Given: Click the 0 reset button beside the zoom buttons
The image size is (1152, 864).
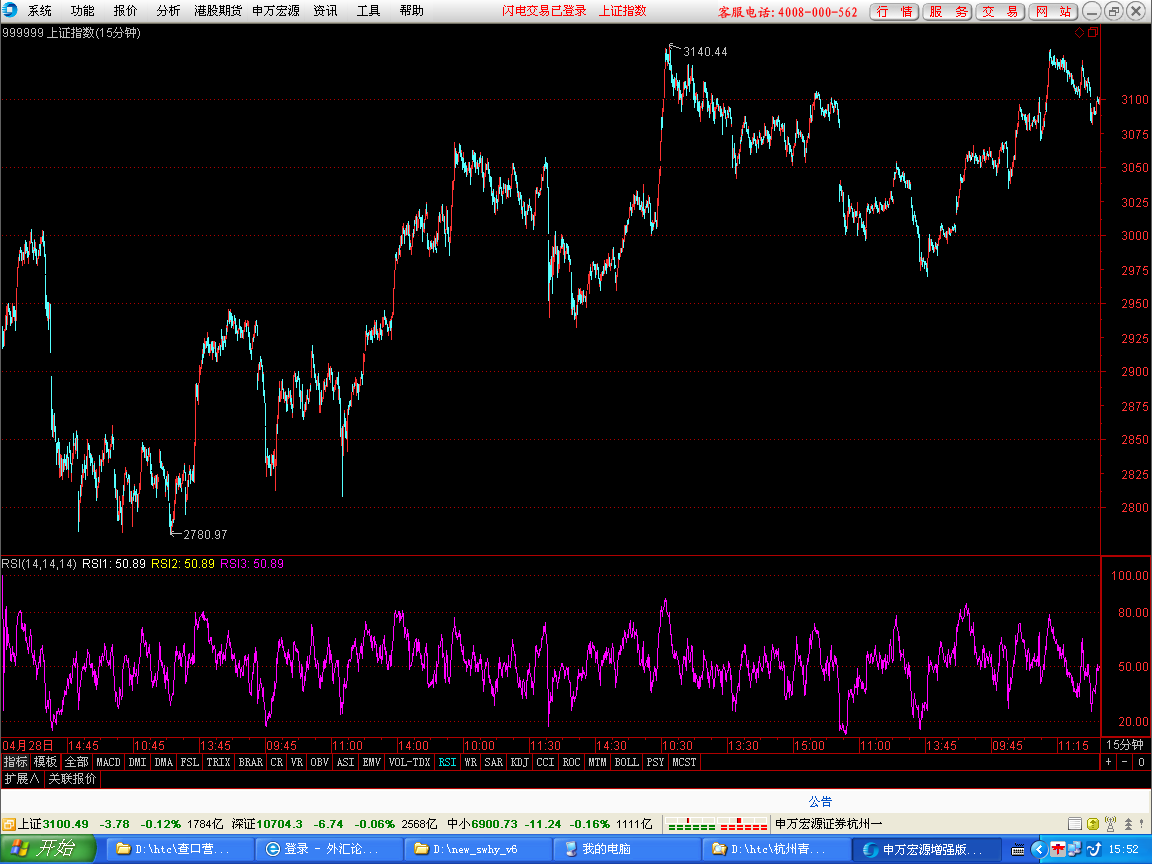Looking at the screenshot, I should pyautogui.click(x=1142, y=762).
